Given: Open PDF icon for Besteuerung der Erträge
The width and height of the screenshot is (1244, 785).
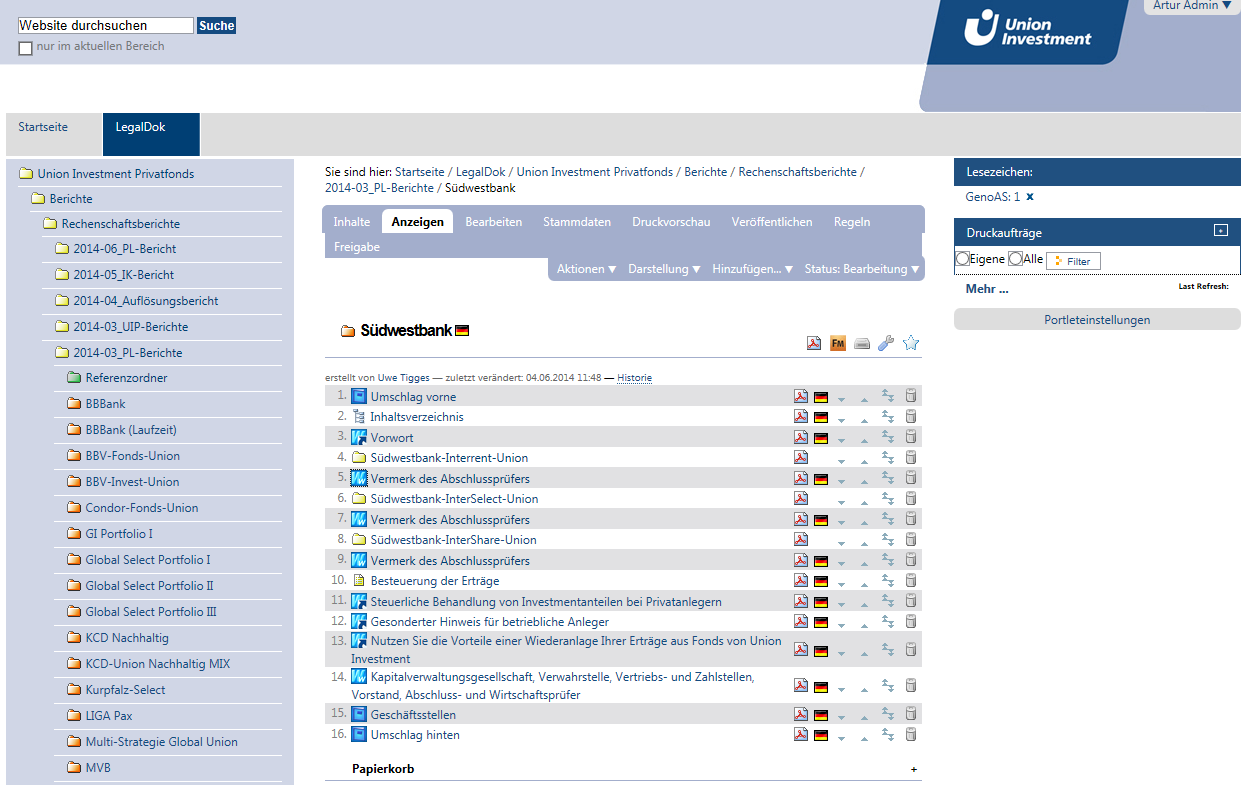Looking at the screenshot, I should (801, 580).
